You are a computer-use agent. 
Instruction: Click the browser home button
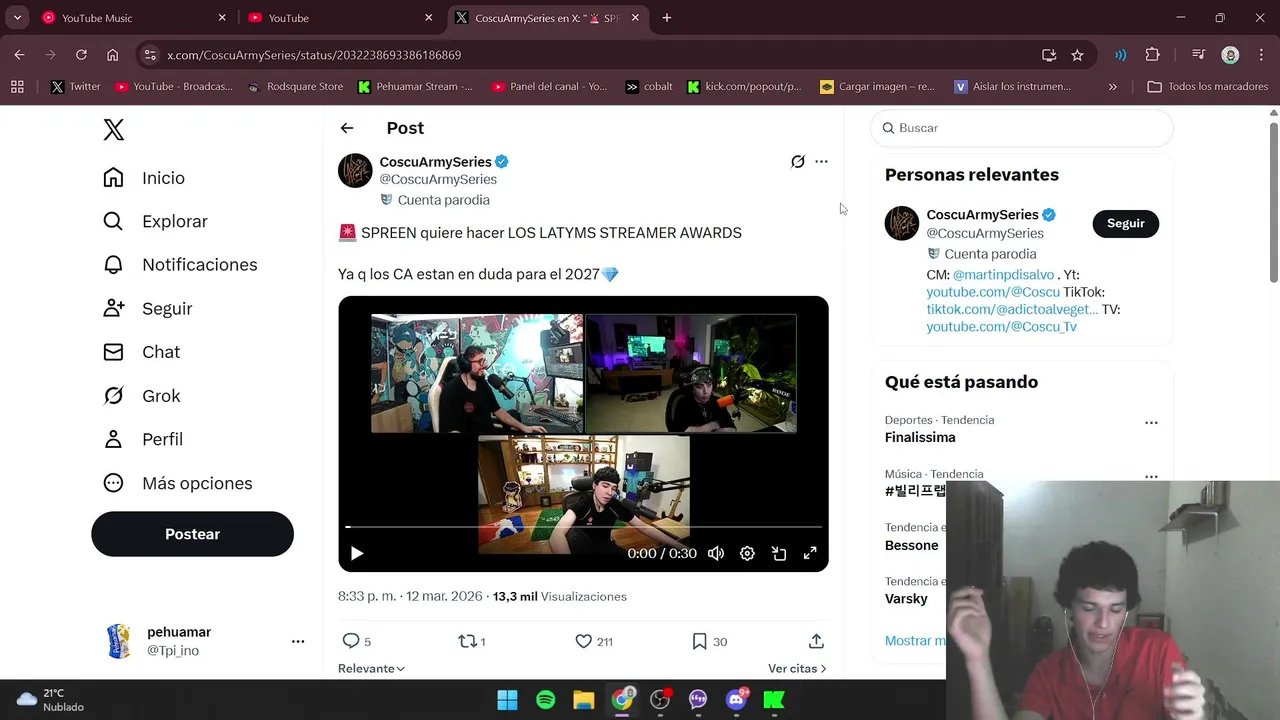[x=112, y=55]
